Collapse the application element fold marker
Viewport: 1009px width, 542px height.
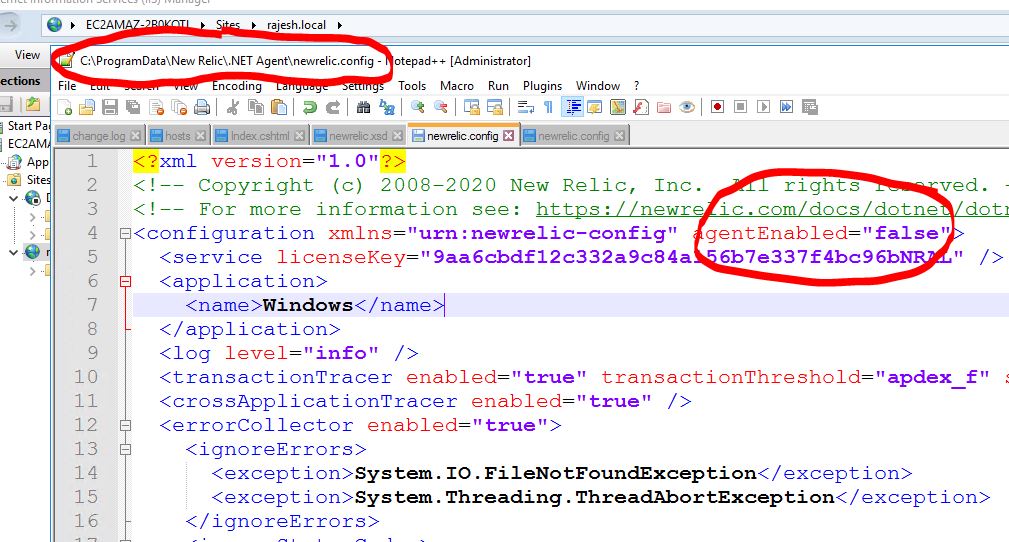click(x=125, y=282)
